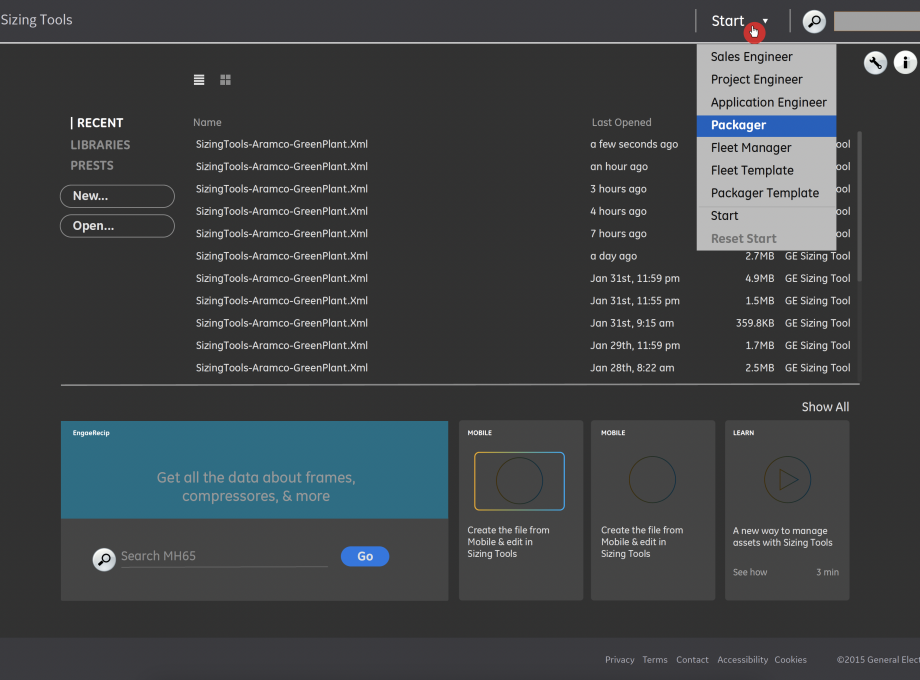920x680 pixels.
Task: Focus the Search MH65 input field
Action: pos(223,557)
